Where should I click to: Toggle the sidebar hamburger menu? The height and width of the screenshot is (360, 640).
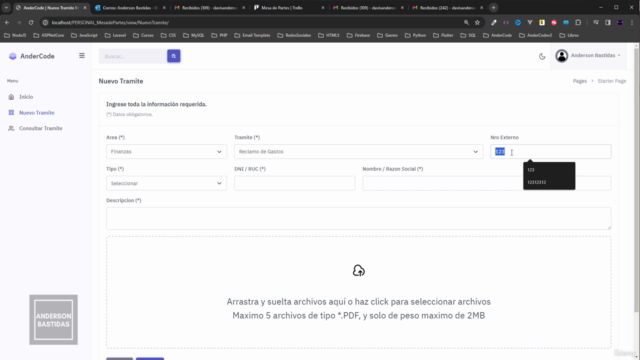[x=82, y=56]
